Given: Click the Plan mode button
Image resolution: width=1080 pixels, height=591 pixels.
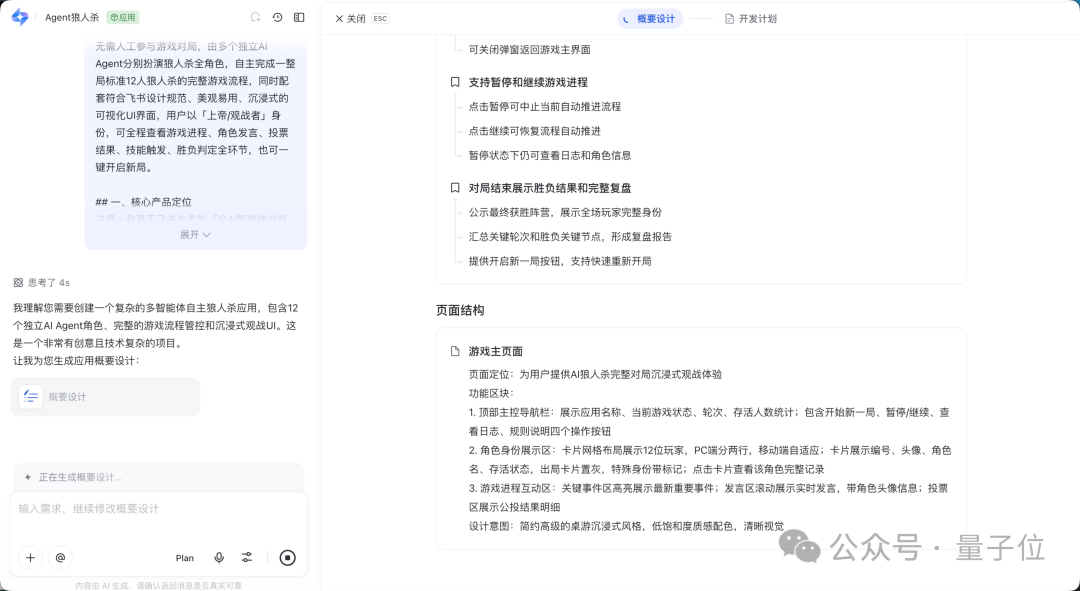Looking at the screenshot, I should click(185, 558).
